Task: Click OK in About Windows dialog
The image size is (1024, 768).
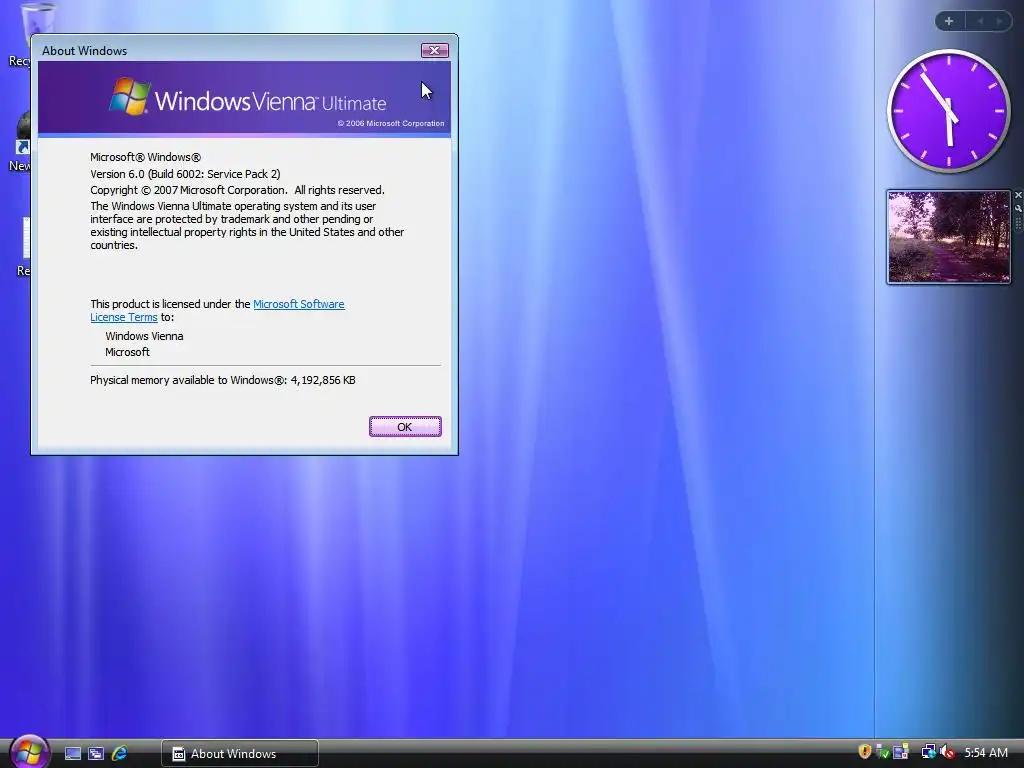Action: [405, 426]
